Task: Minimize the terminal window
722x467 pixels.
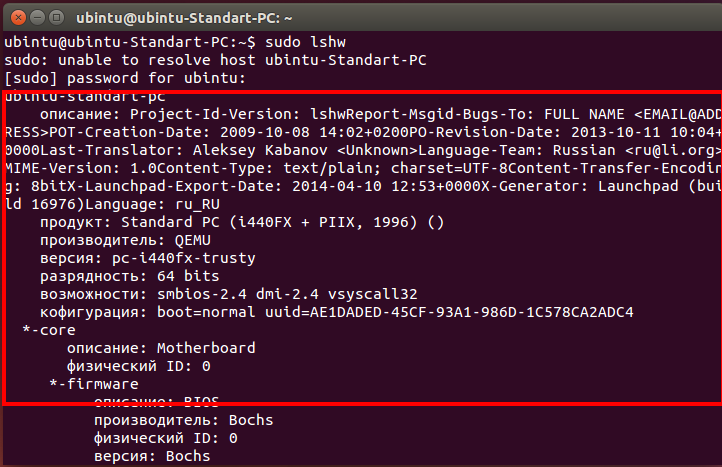Action: 37,18
